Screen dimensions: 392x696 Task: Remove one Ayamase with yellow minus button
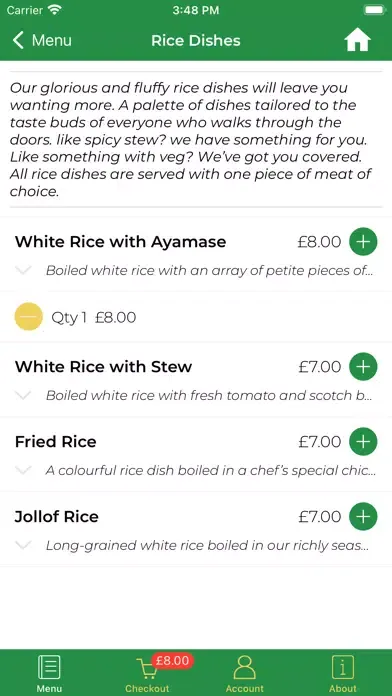pyautogui.click(x=29, y=317)
